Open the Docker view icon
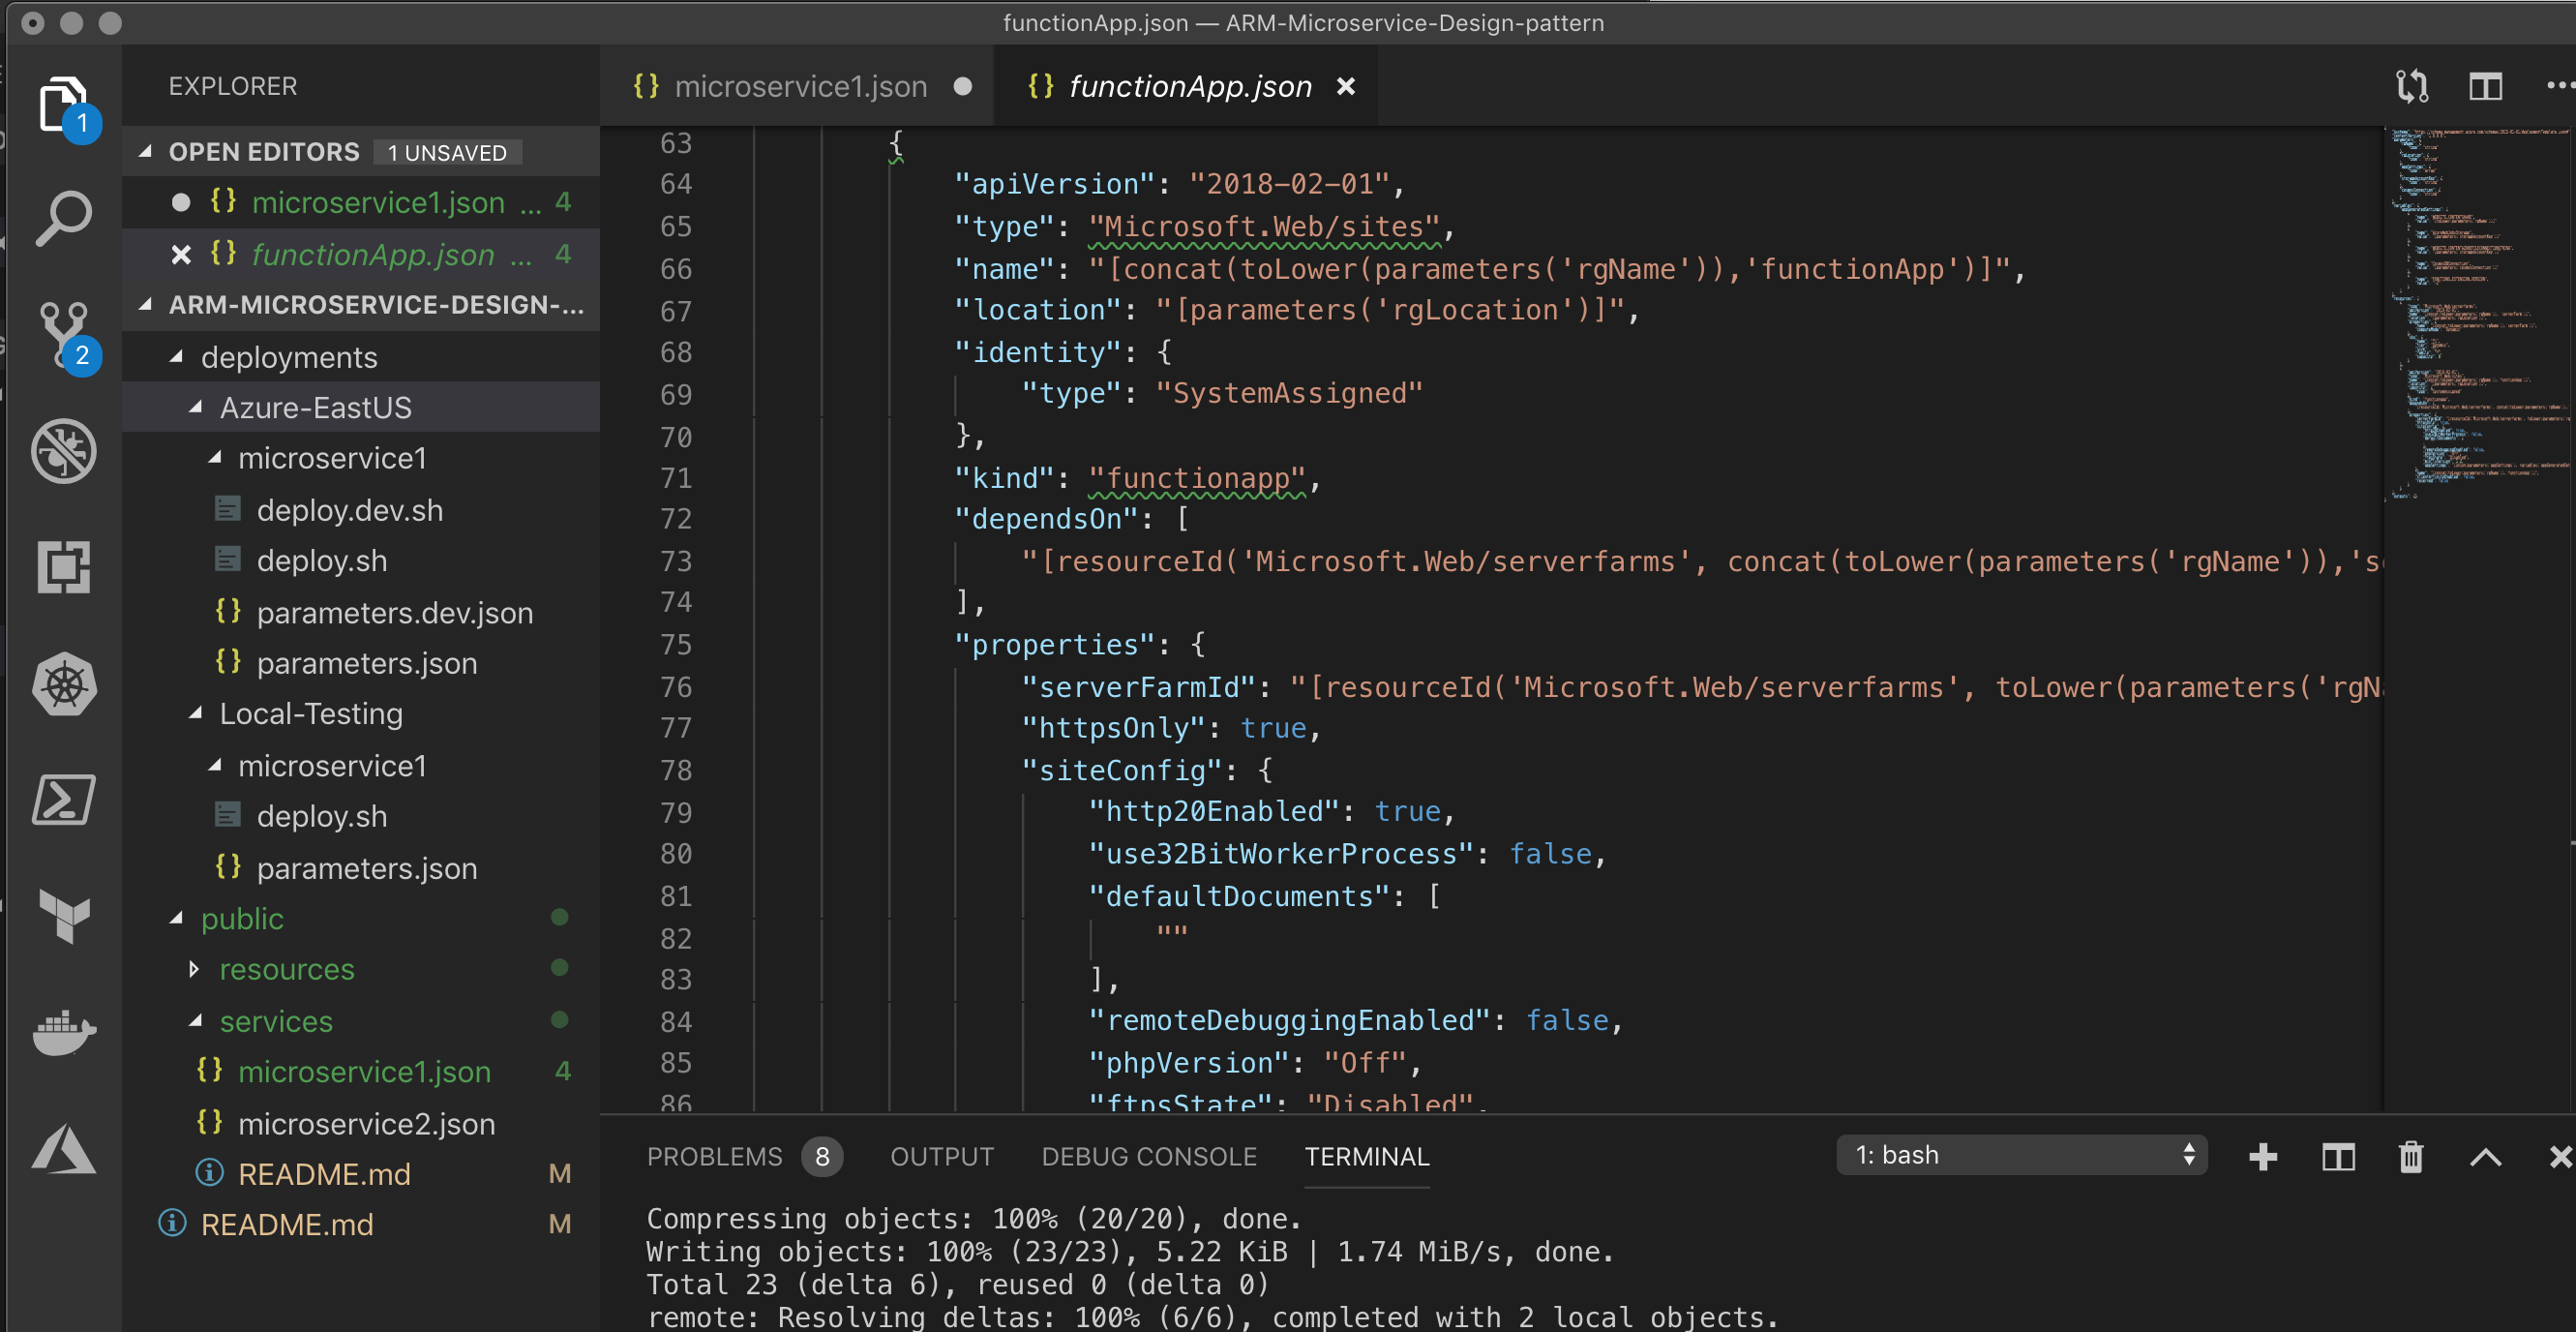2576x1332 pixels. click(64, 1033)
